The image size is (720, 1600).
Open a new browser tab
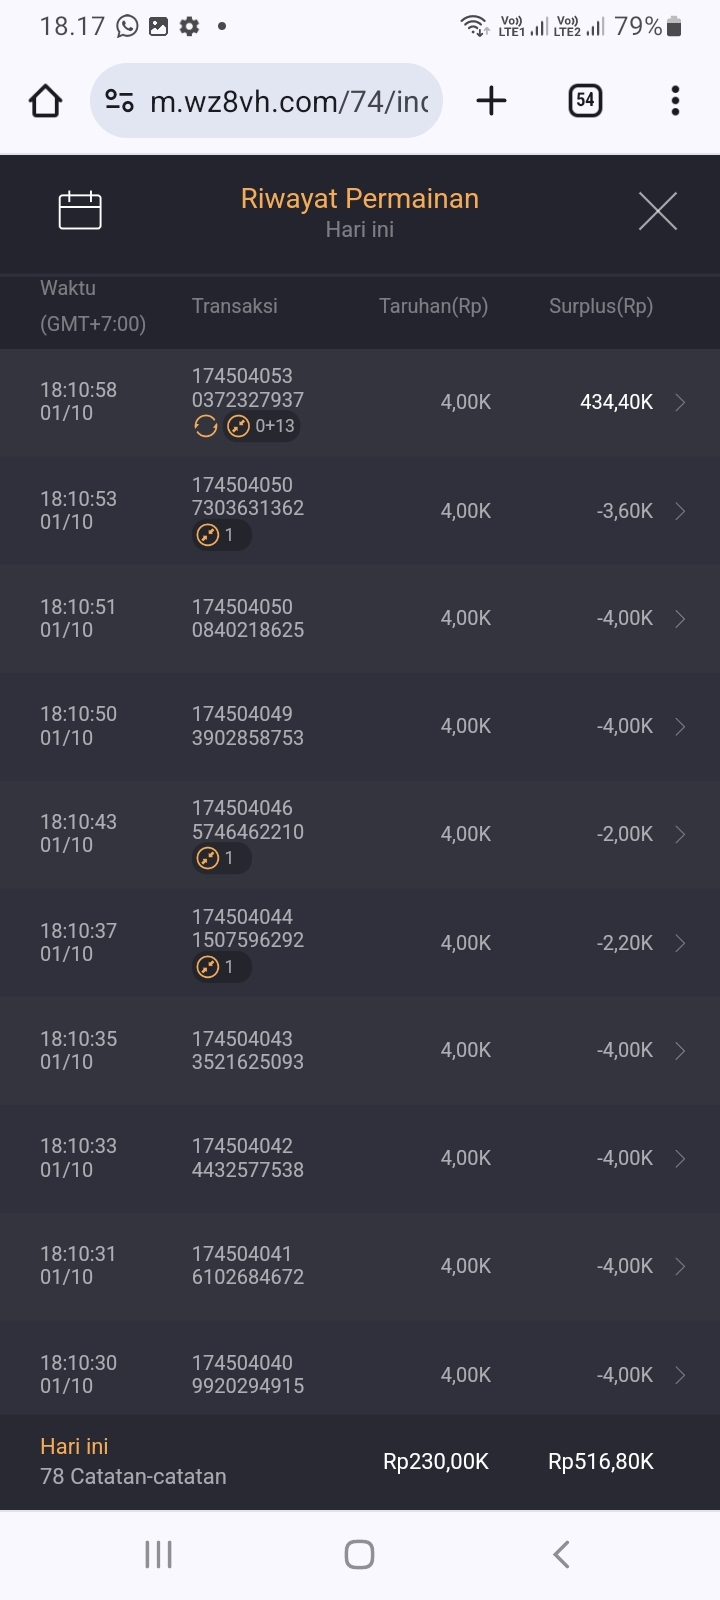coord(491,101)
